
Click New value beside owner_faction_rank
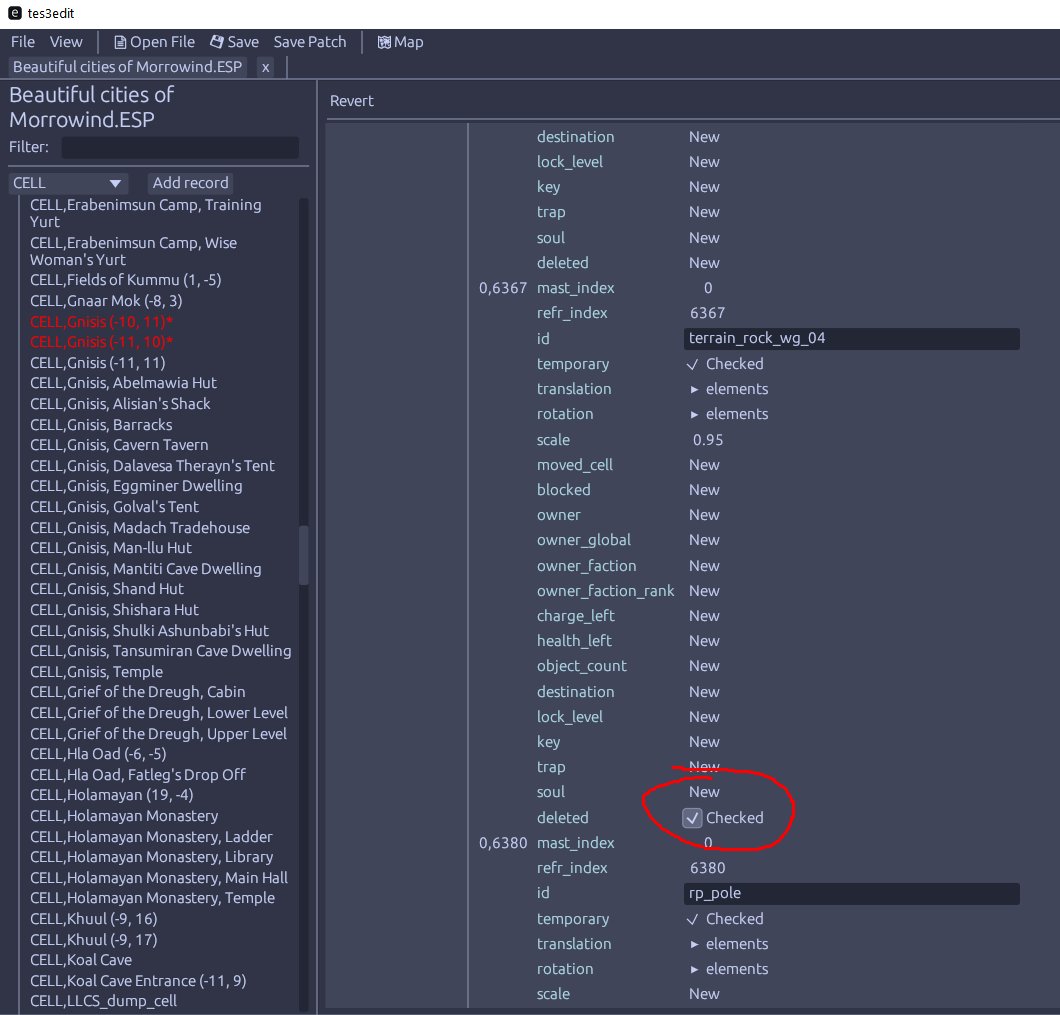704,591
